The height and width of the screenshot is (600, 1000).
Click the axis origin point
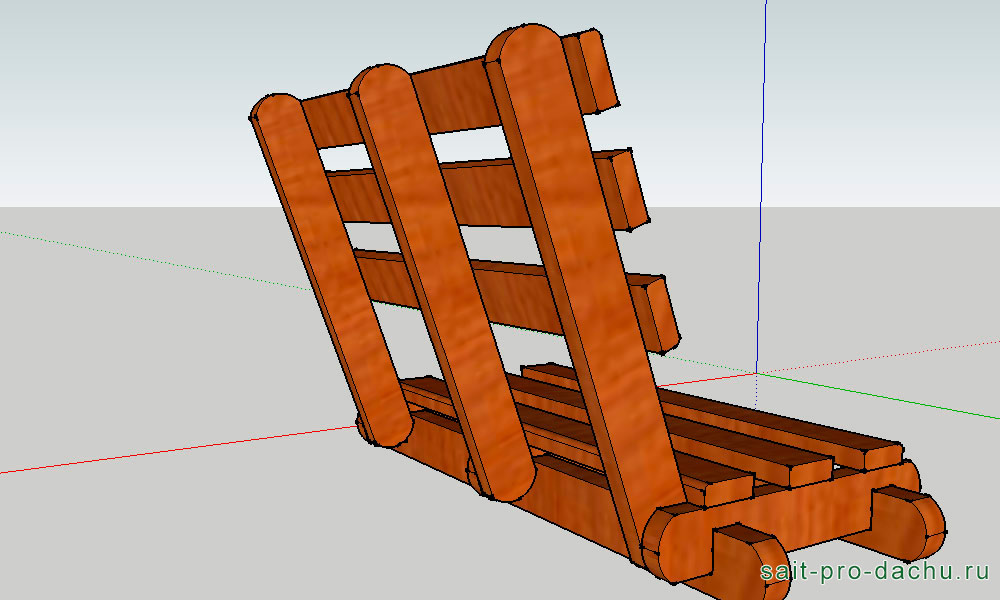(x=756, y=373)
